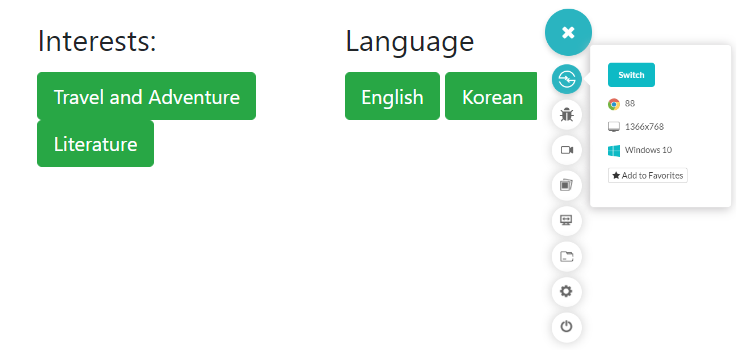This screenshot has width=738, height=360.
Task: Select the Literature interest tag
Action: tap(96, 144)
